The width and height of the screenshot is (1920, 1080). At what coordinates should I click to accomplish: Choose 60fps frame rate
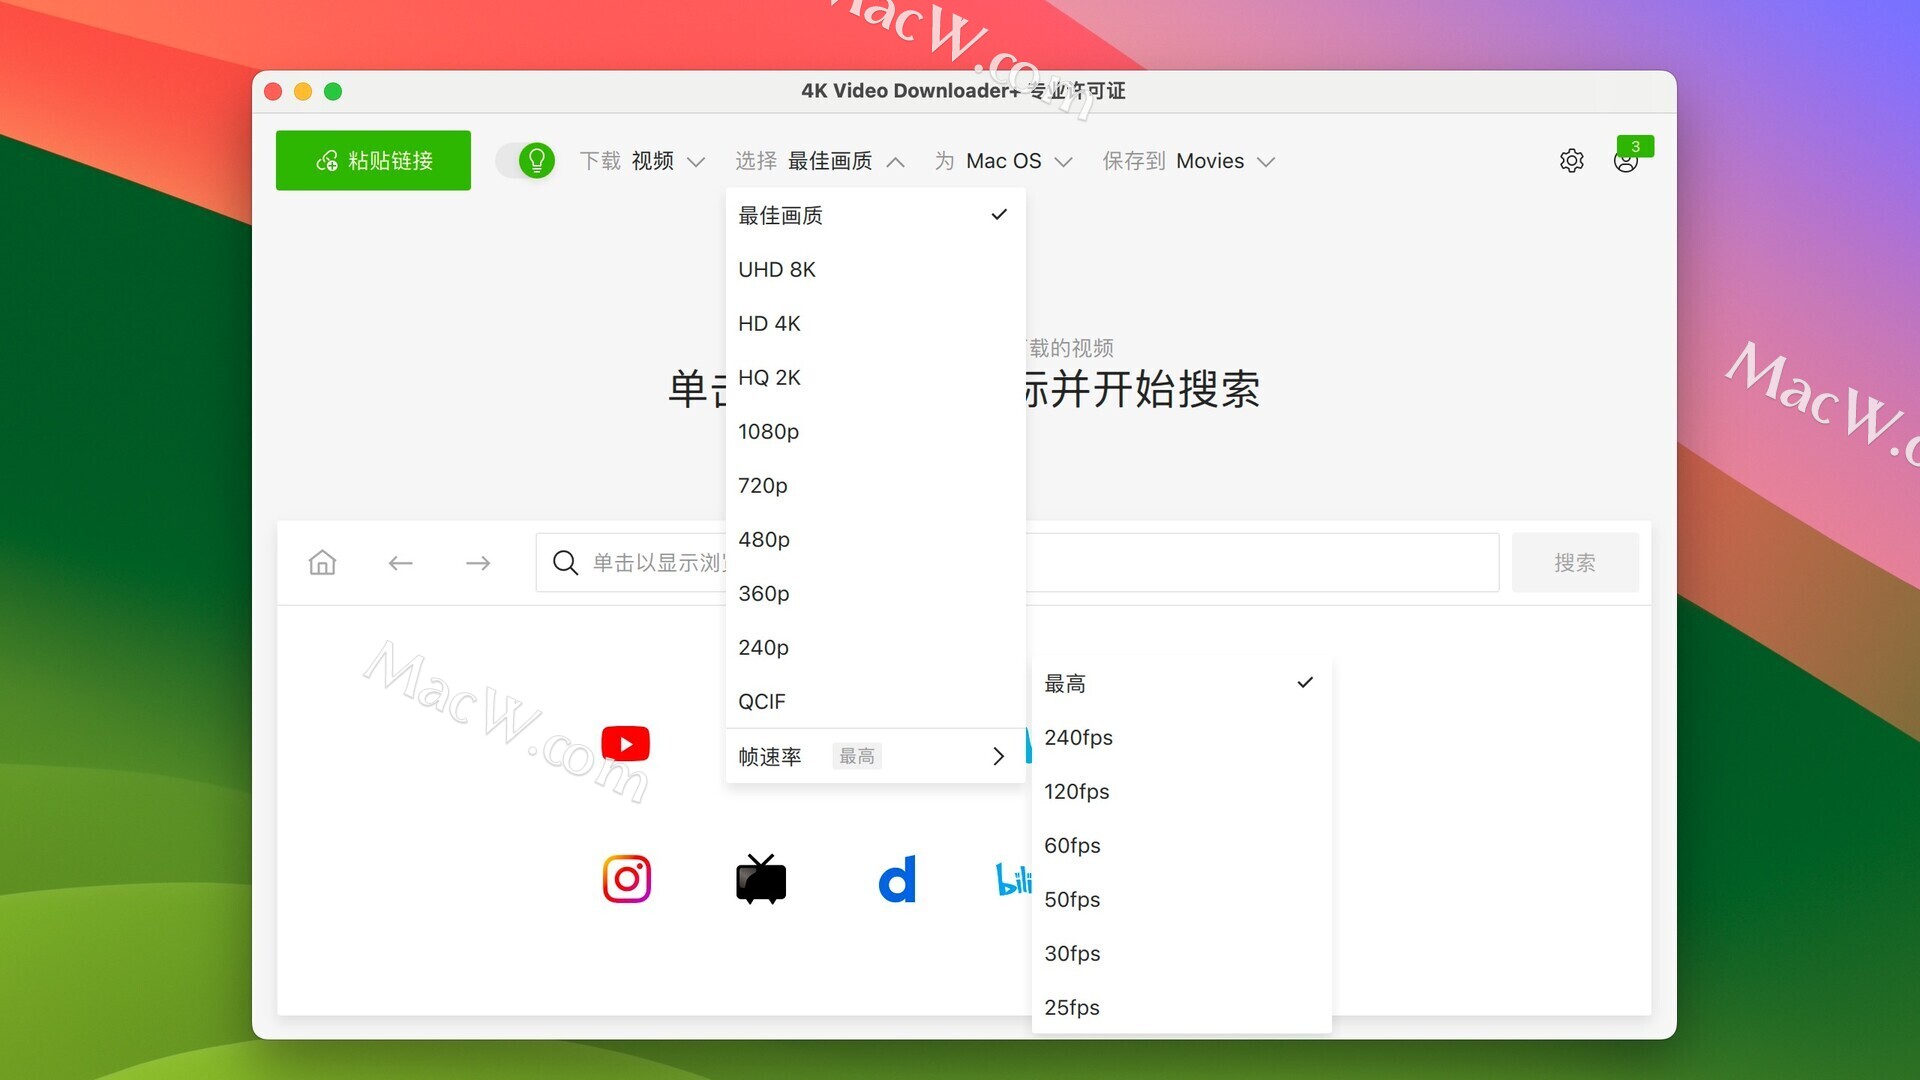(1181, 845)
